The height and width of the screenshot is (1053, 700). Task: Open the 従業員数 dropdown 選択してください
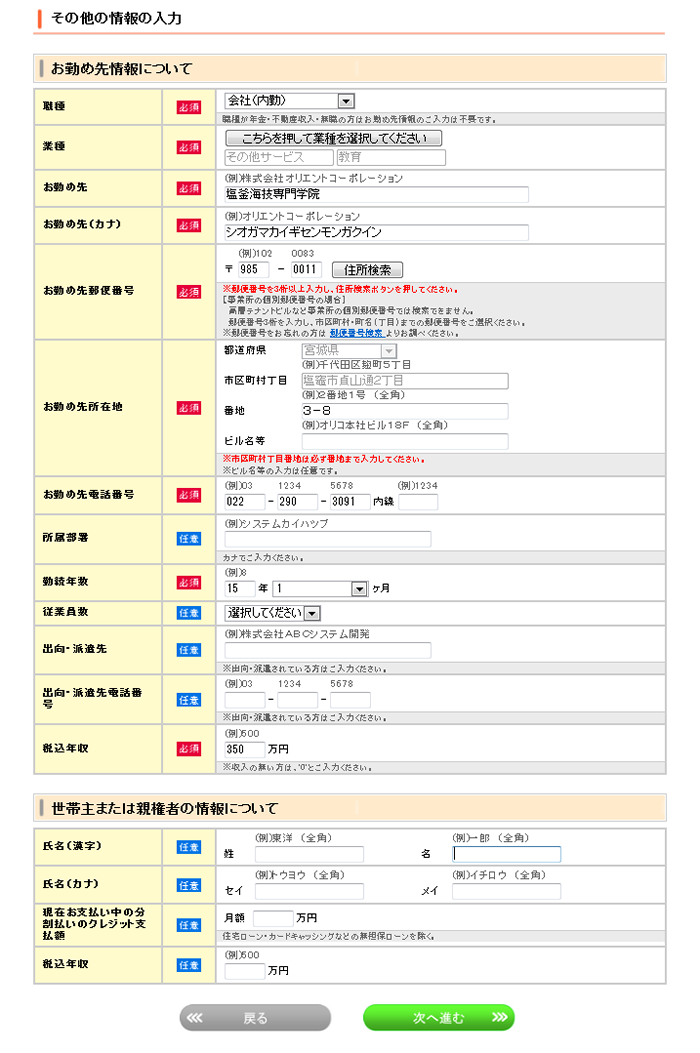click(272, 613)
